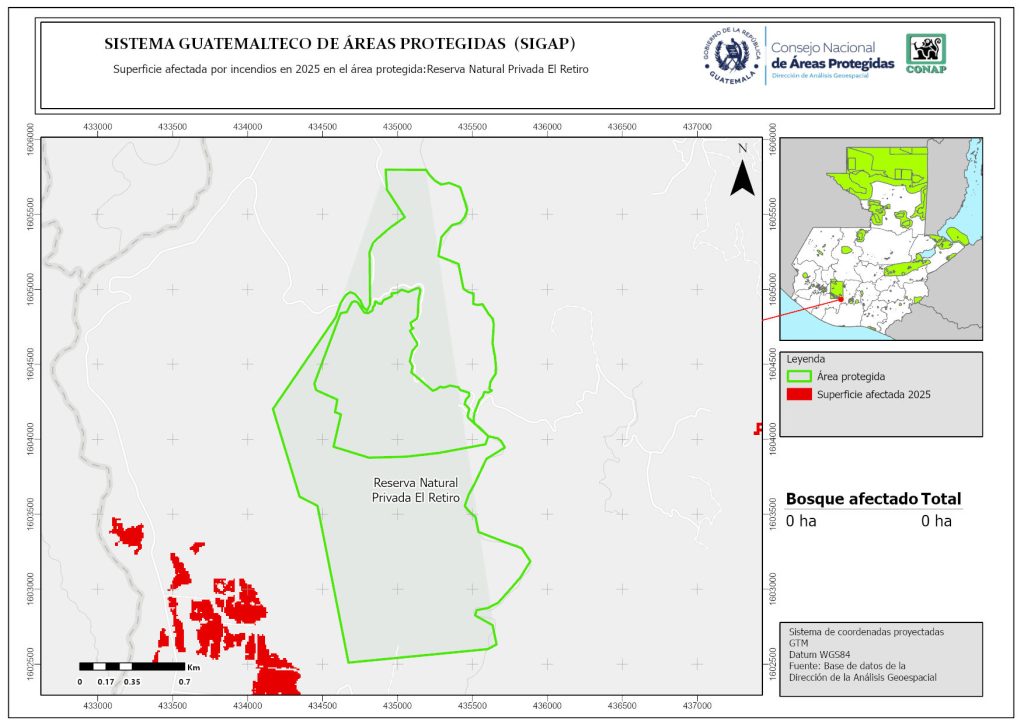Click the green CONAP logo
The image size is (1024, 724).
(x=925, y=54)
